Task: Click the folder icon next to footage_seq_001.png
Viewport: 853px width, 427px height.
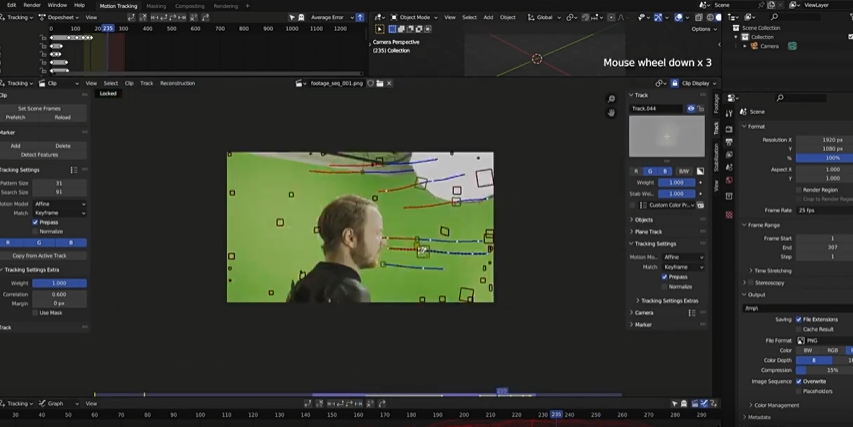Action: coord(379,83)
